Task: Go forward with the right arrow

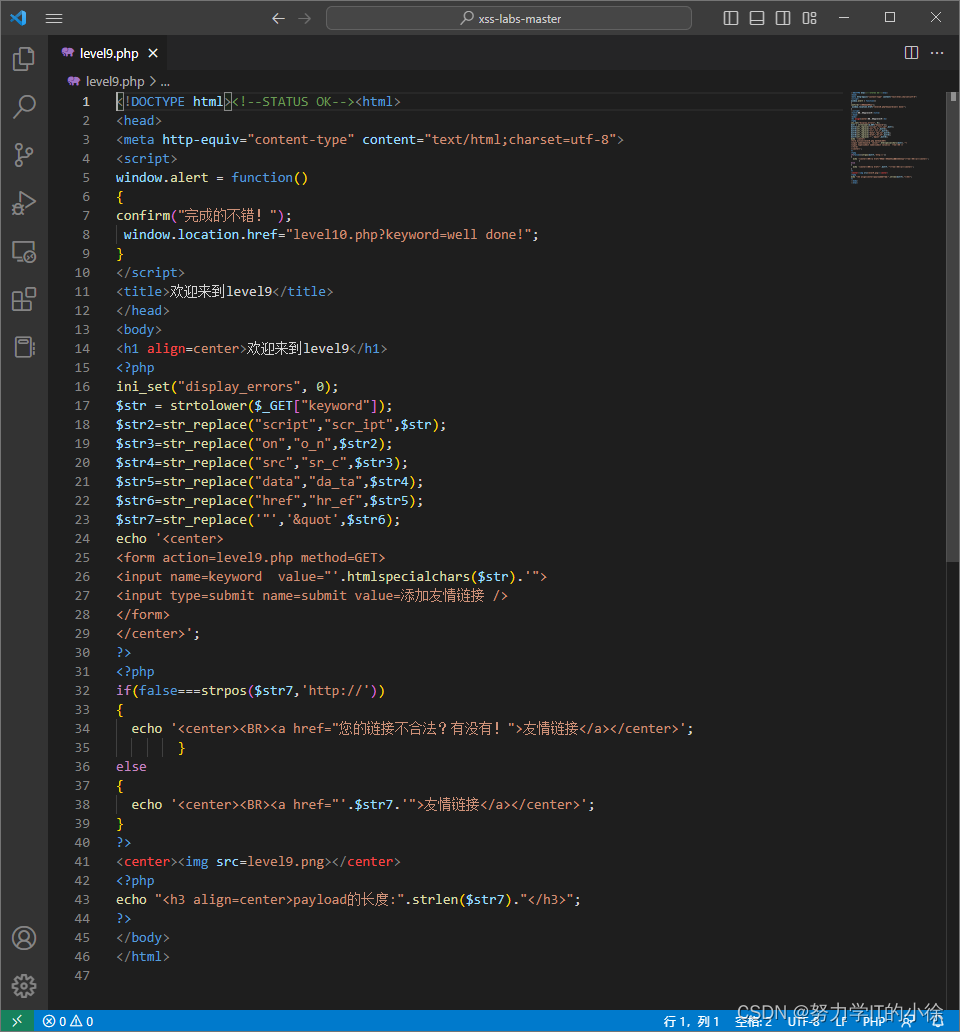Action: point(305,18)
